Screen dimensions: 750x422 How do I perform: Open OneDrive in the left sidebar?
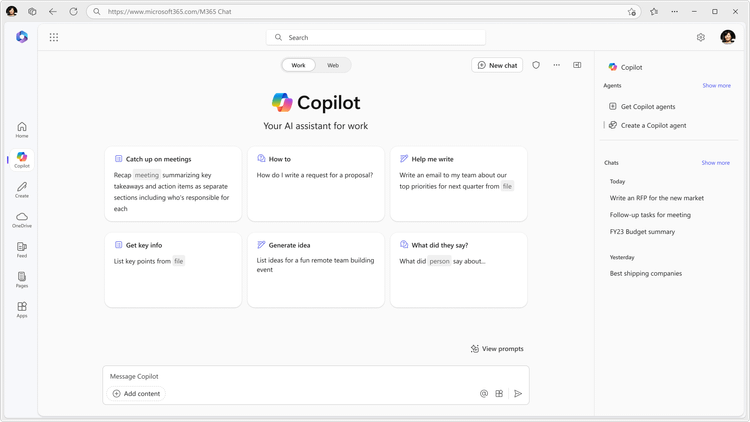[22, 219]
